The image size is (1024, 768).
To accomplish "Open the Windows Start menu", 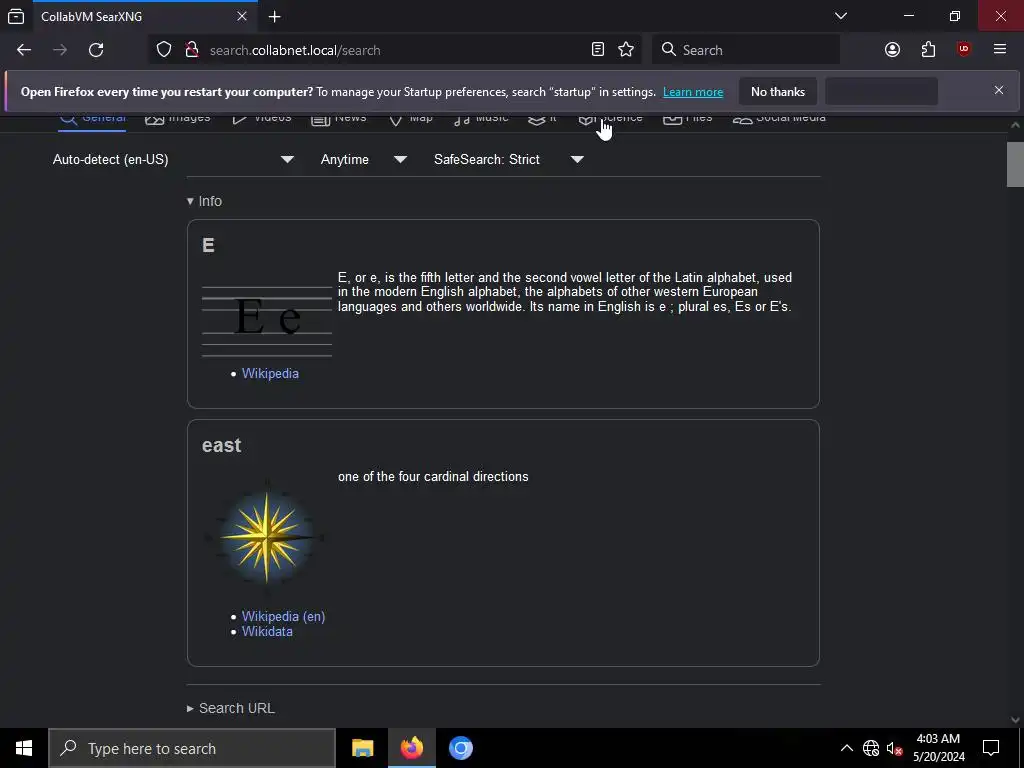I will (24, 748).
